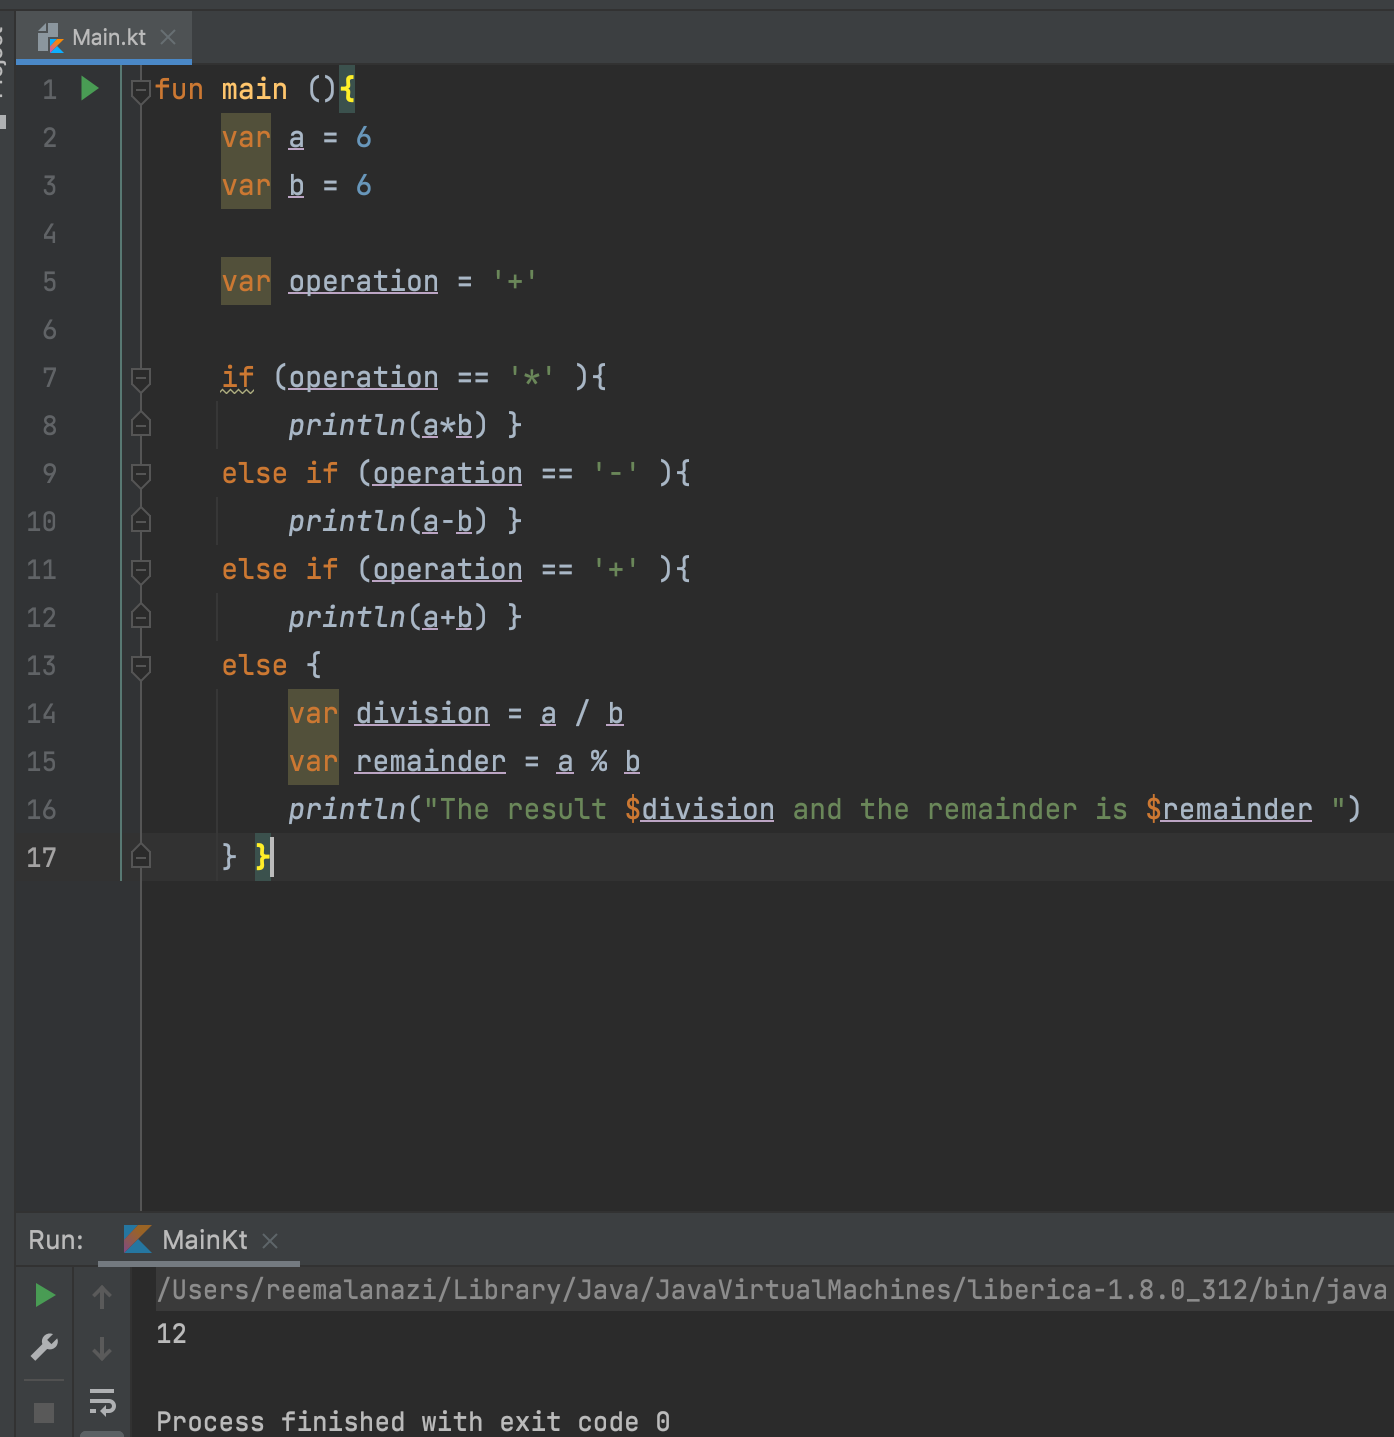Click the down arrow navigation icon in console
The height and width of the screenshot is (1437, 1394).
(x=101, y=1348)
